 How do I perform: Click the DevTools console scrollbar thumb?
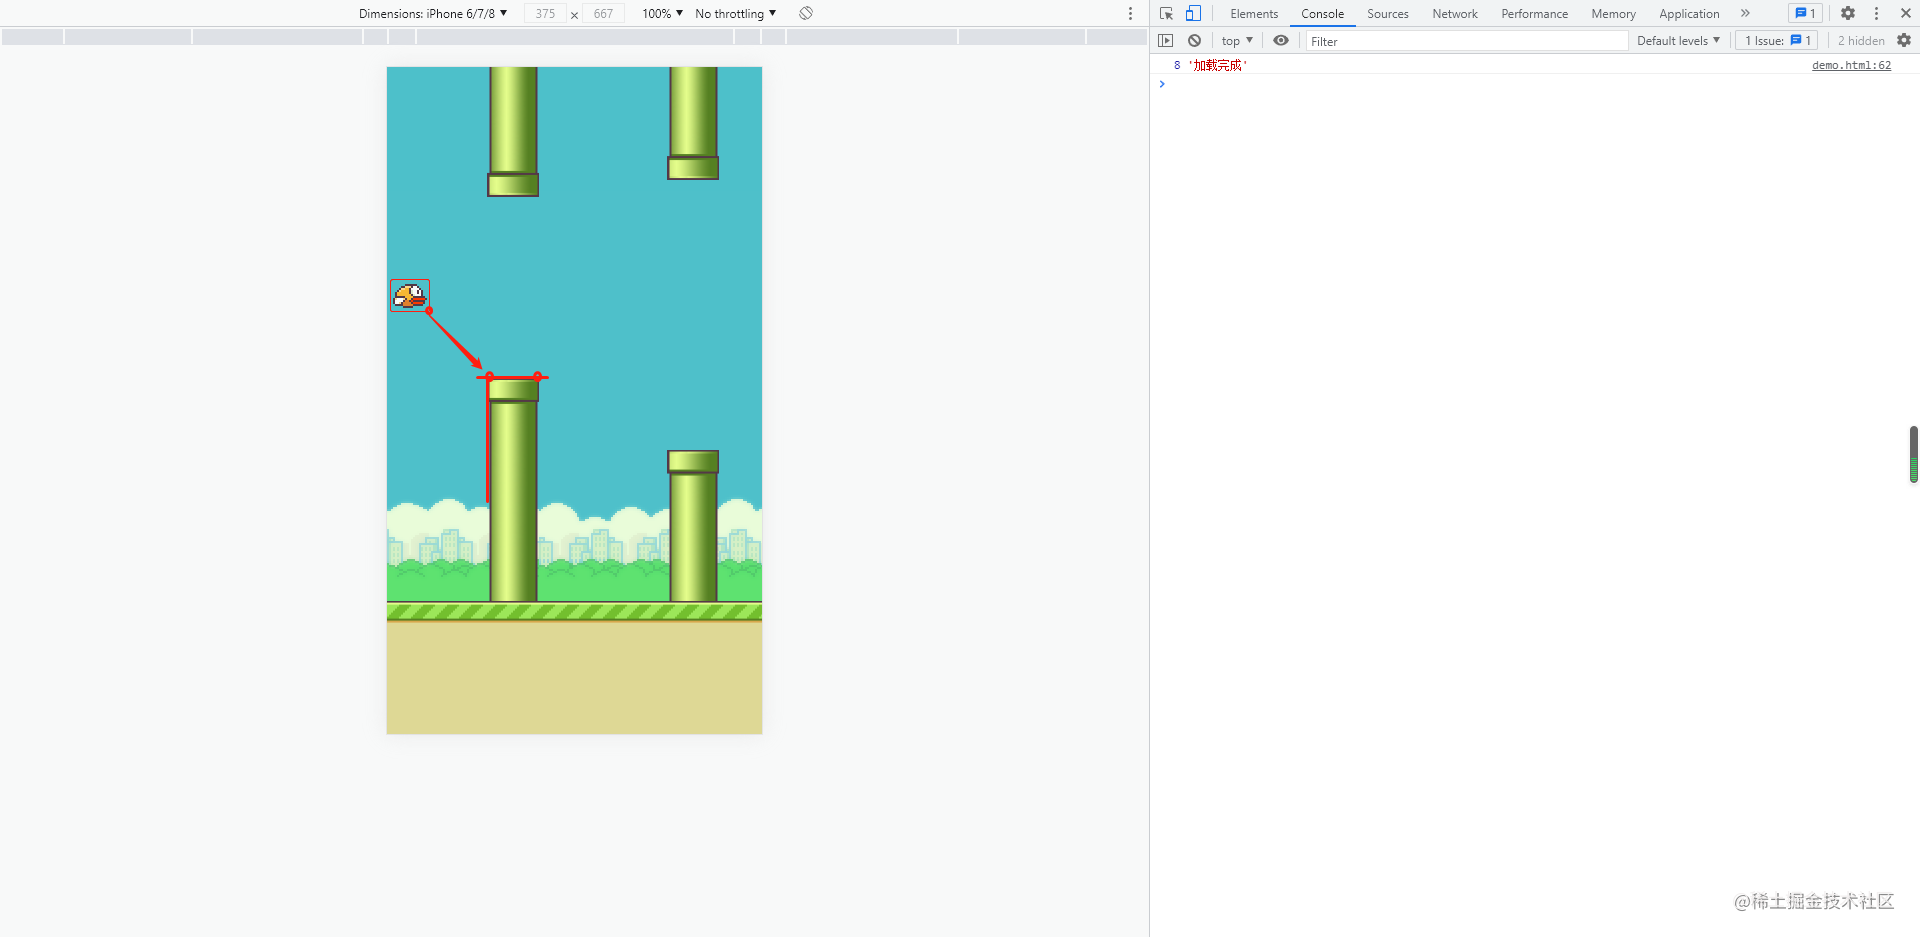[1913, 454]
